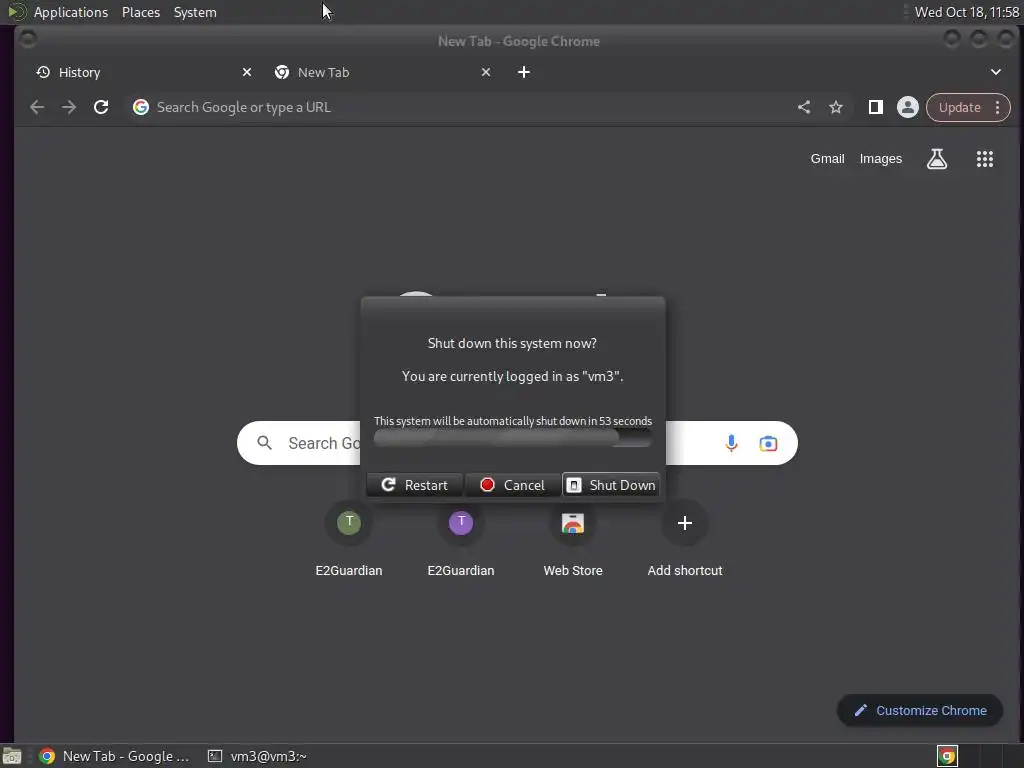Cancel the system shutdown
1024x768 pixels.
point(513,485)
